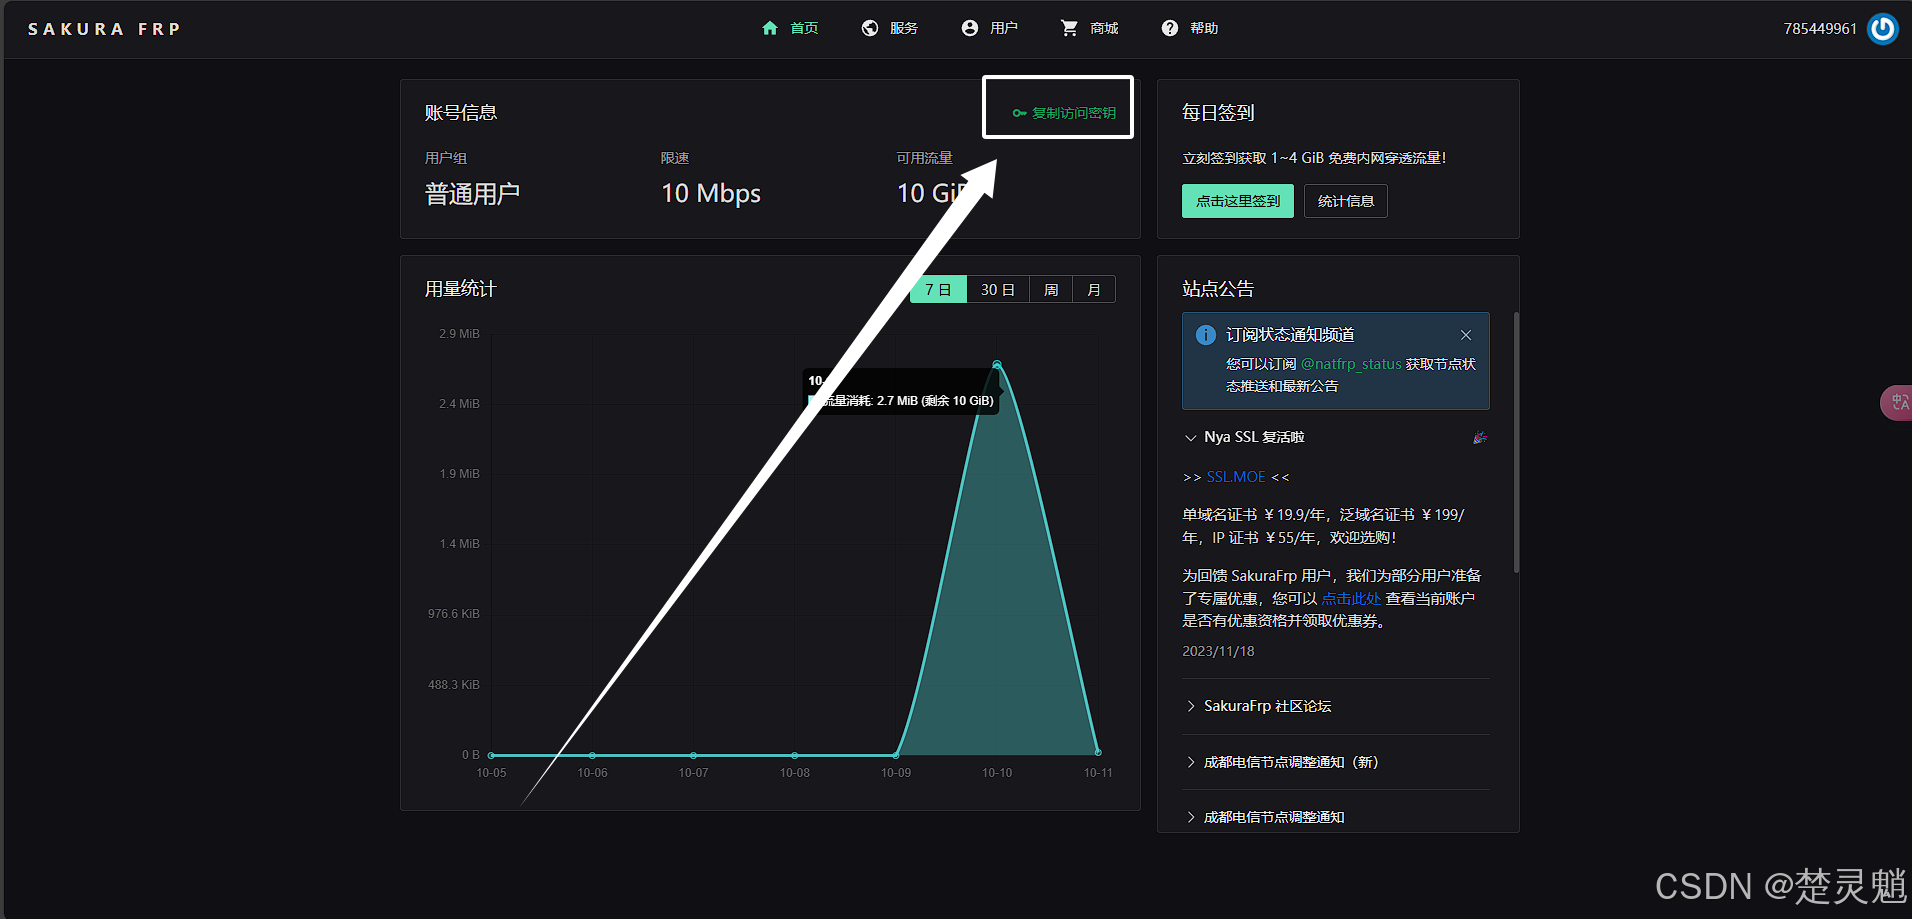Click the globe services icon

[x=870, y=28]
